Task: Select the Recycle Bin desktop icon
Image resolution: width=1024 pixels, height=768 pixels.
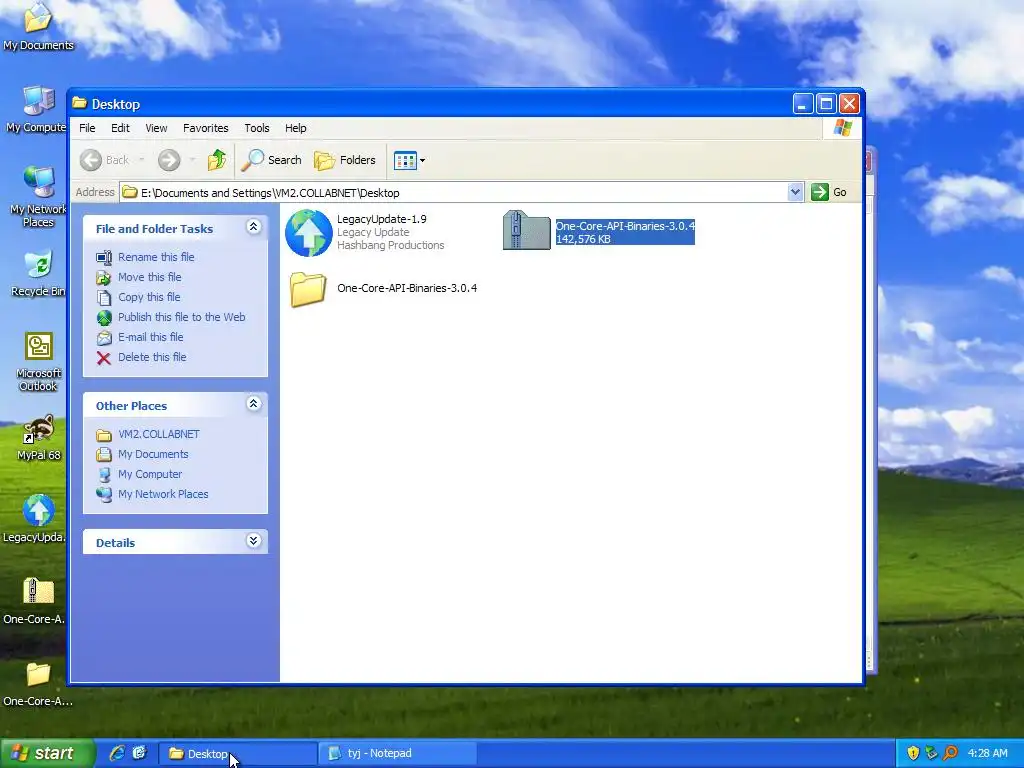Action: tap(38, 273)
